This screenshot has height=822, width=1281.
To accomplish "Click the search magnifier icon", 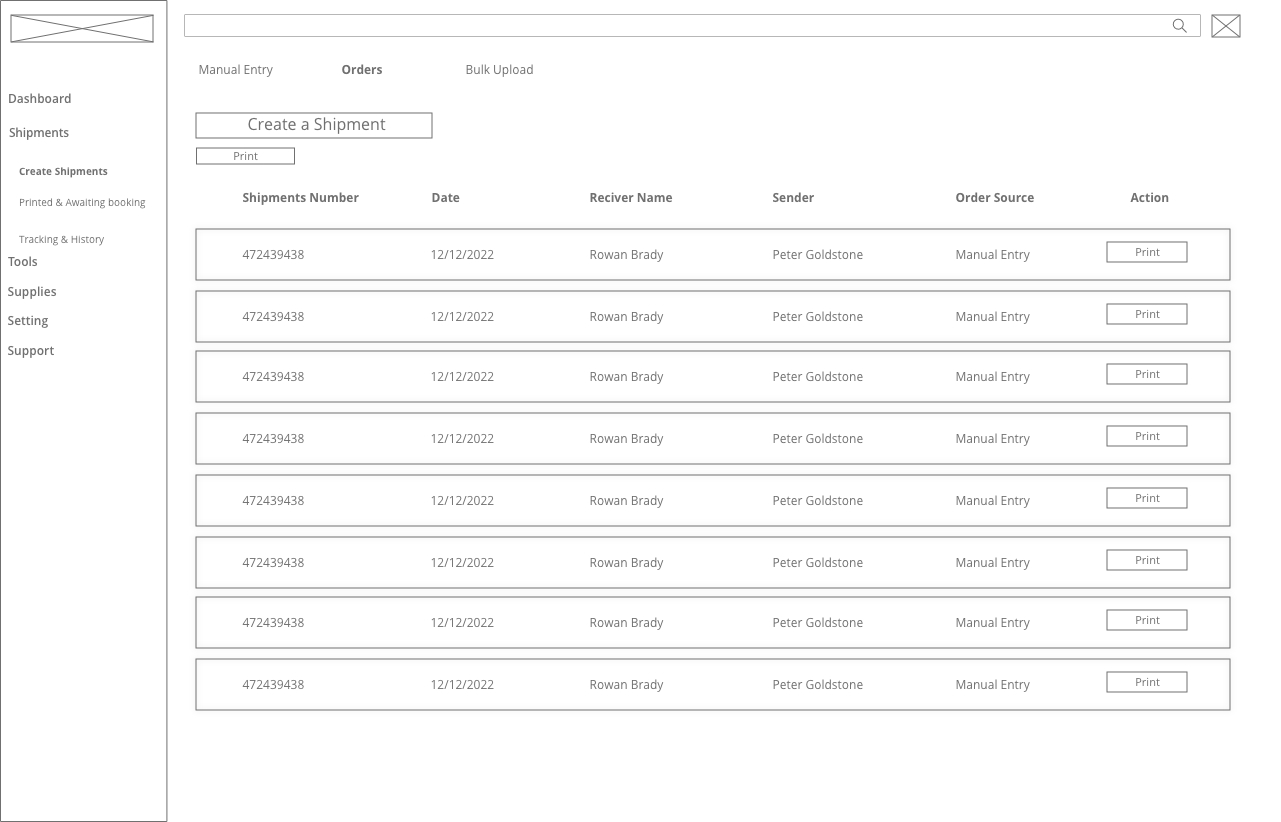I will [1180, 26].
